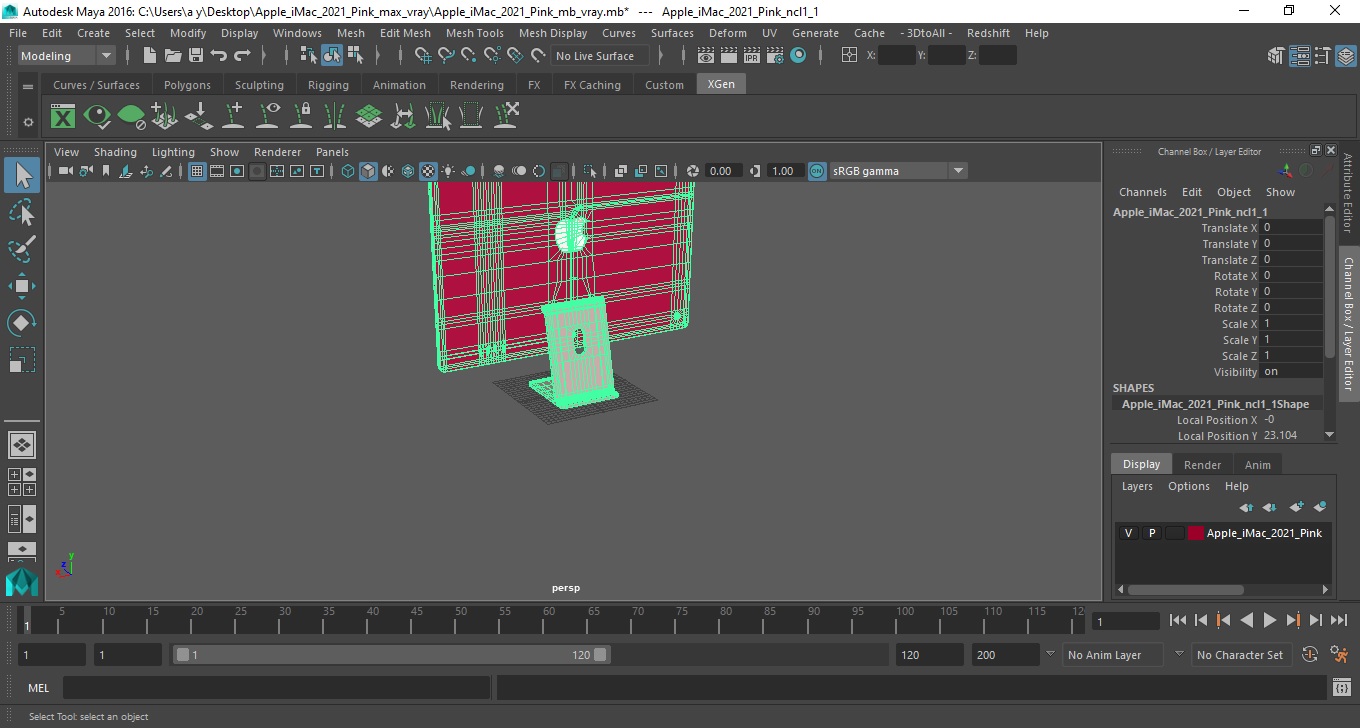Open Script Editor icon beside the command line
Screen dimensions: 1360x728
coord(1343,688)
